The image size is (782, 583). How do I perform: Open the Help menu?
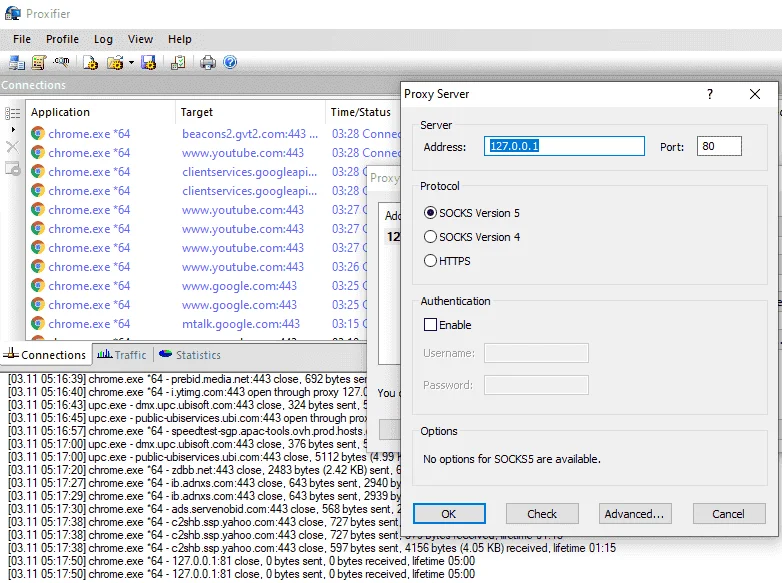[x=180, y=39]
